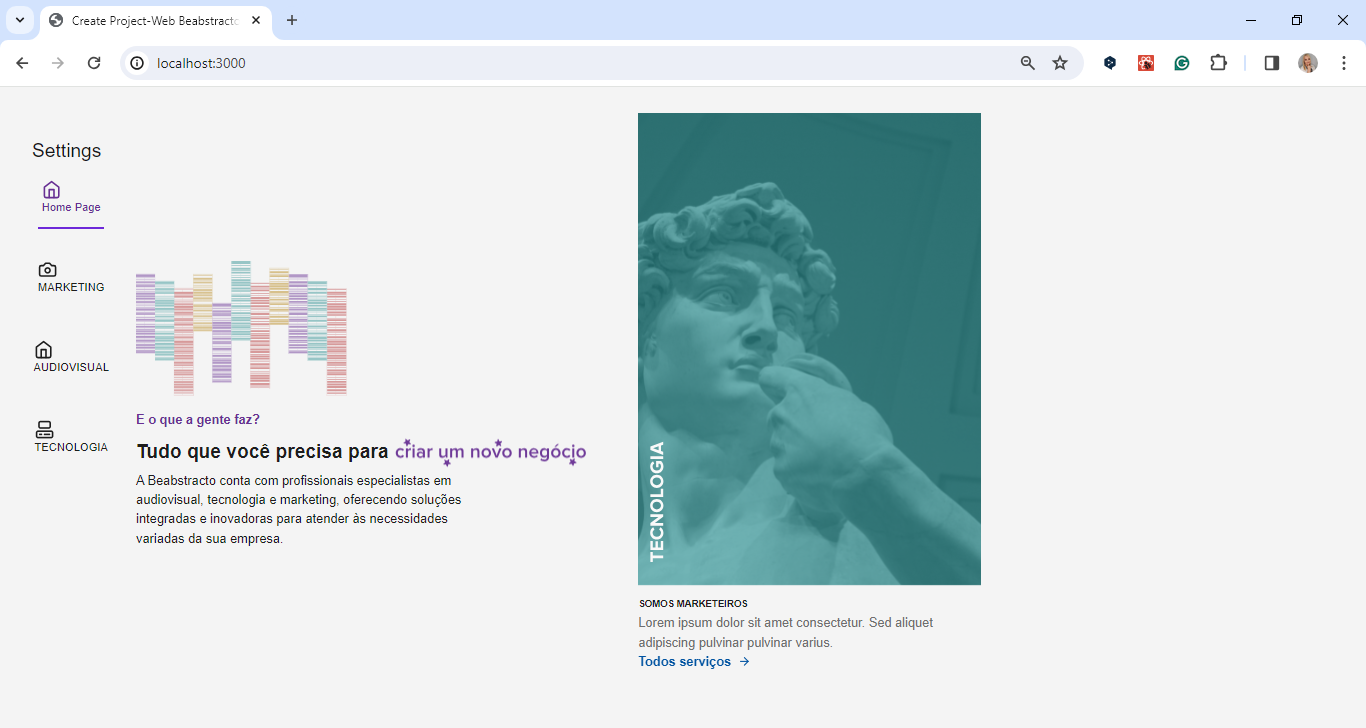Select the Create Project-Web Beabstracto tab
Image resolution: width=1366 pixels, height=728 pixels.
pyautogui.click(x=155, y=21)
